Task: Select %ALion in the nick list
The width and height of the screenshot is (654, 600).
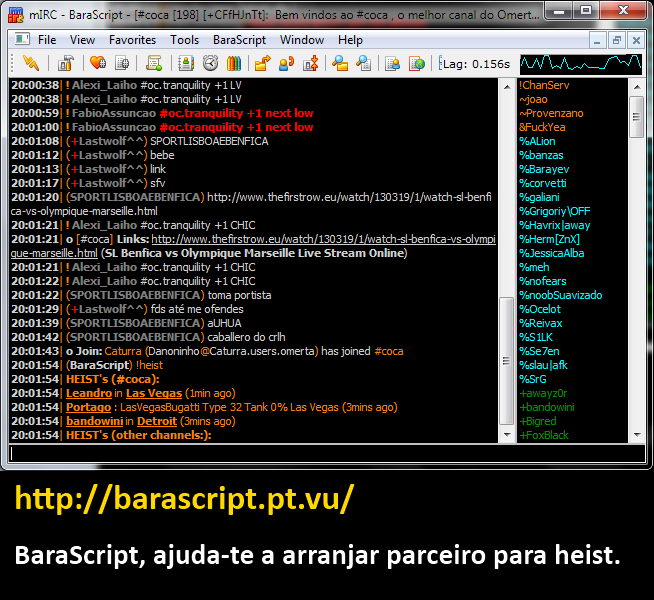Action: [537, 141]
